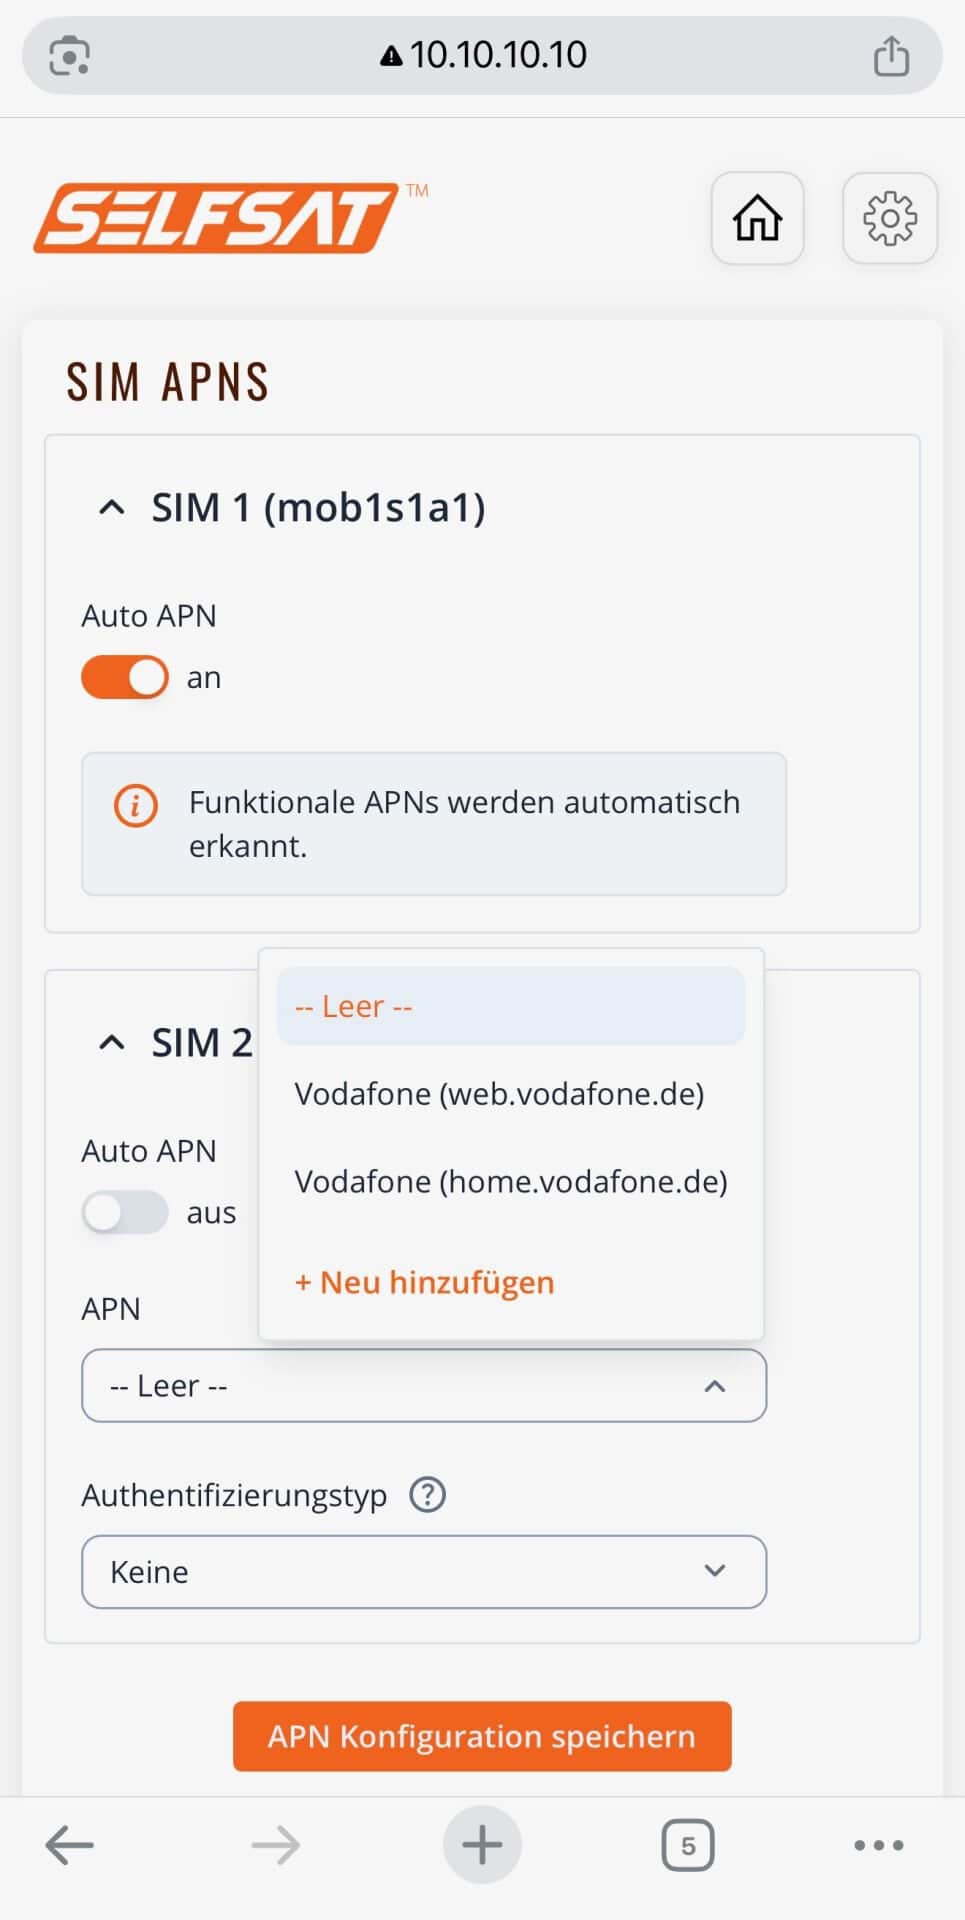Collapse the SIM 1 (mob1s1a1) section
The image size is (965, 1920).
pos(111,508)
